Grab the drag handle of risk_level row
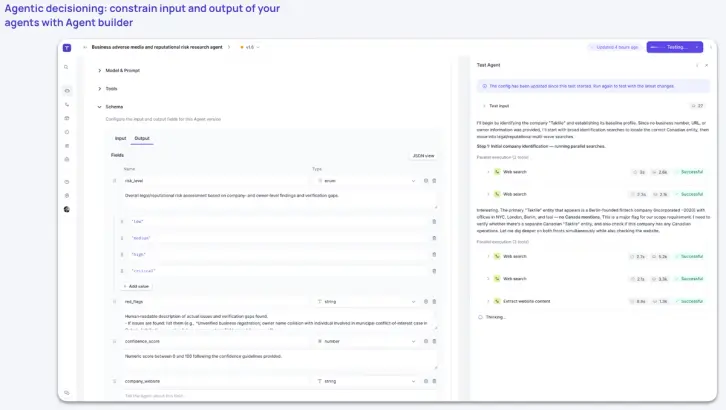 pos(114,181)
